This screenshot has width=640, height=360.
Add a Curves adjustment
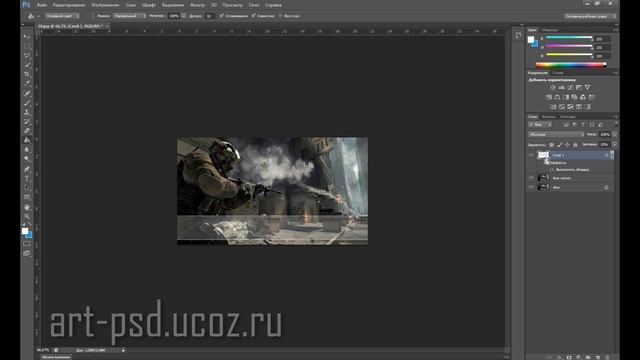570,87
